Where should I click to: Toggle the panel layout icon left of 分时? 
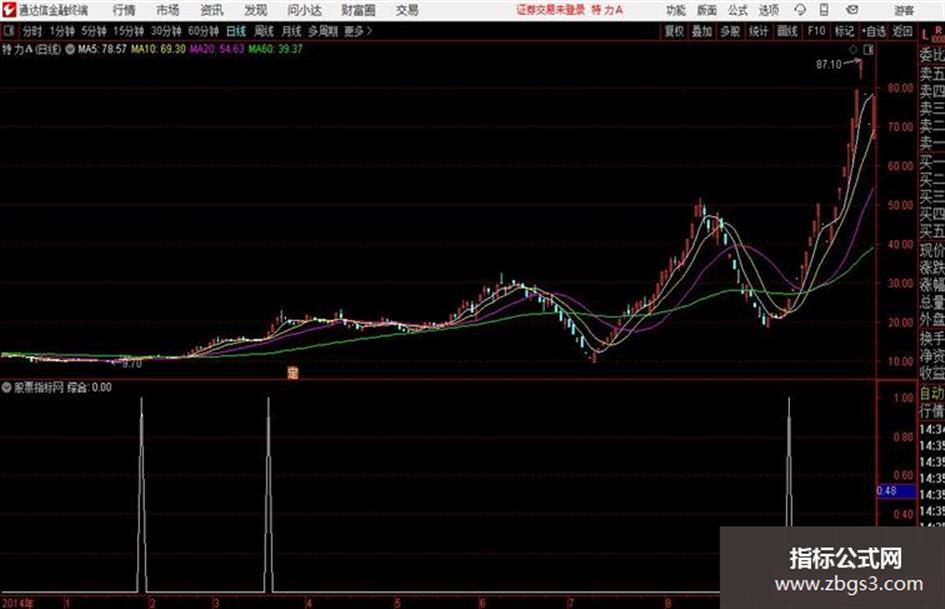pos(8,31)
